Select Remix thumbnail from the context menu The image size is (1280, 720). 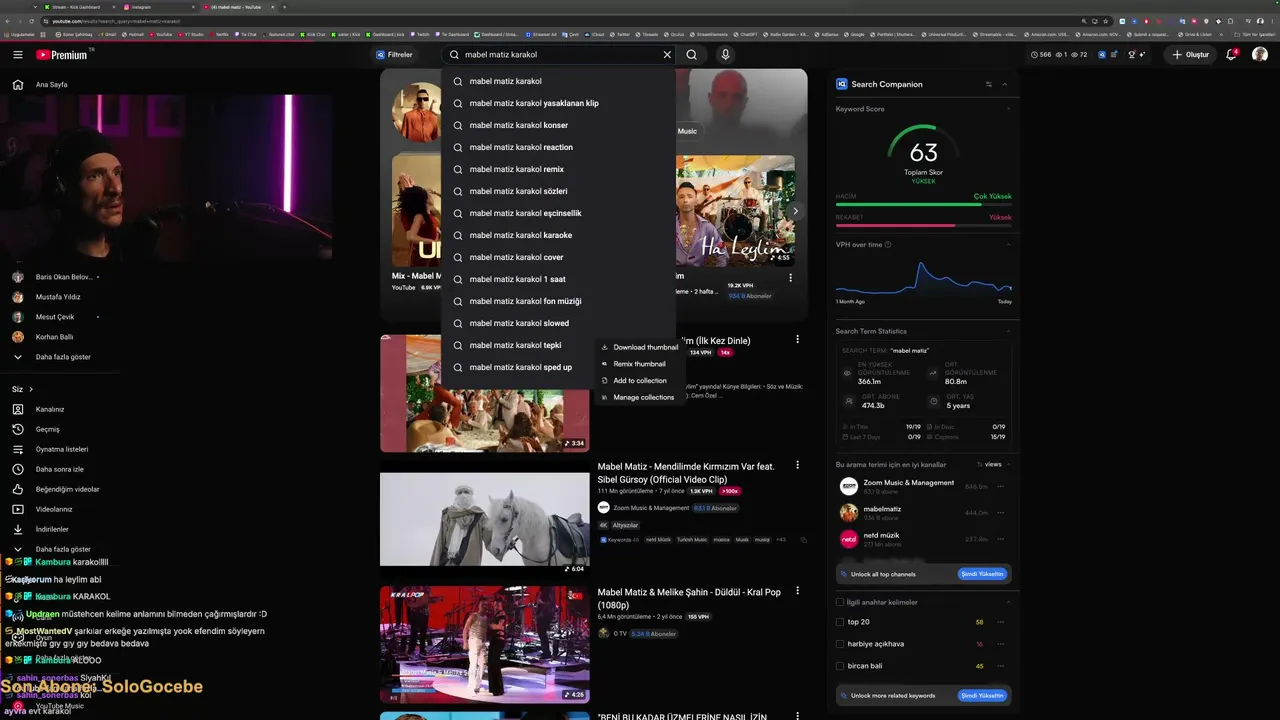point(638,364)
